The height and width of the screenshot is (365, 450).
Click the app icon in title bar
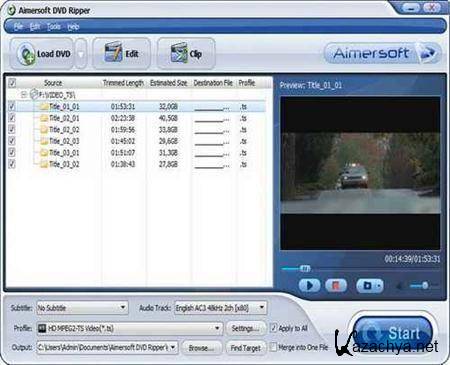click(x=11, y=10)
